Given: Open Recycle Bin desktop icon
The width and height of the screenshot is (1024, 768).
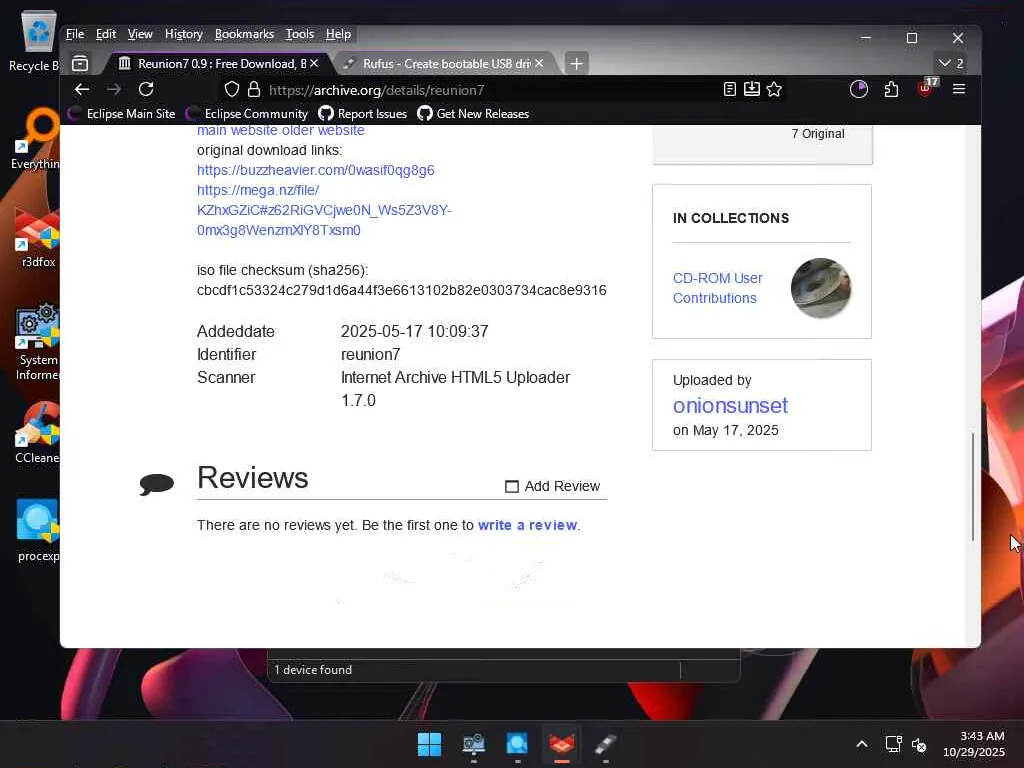Looking at the screenshot, I should [x=34, y=41].
